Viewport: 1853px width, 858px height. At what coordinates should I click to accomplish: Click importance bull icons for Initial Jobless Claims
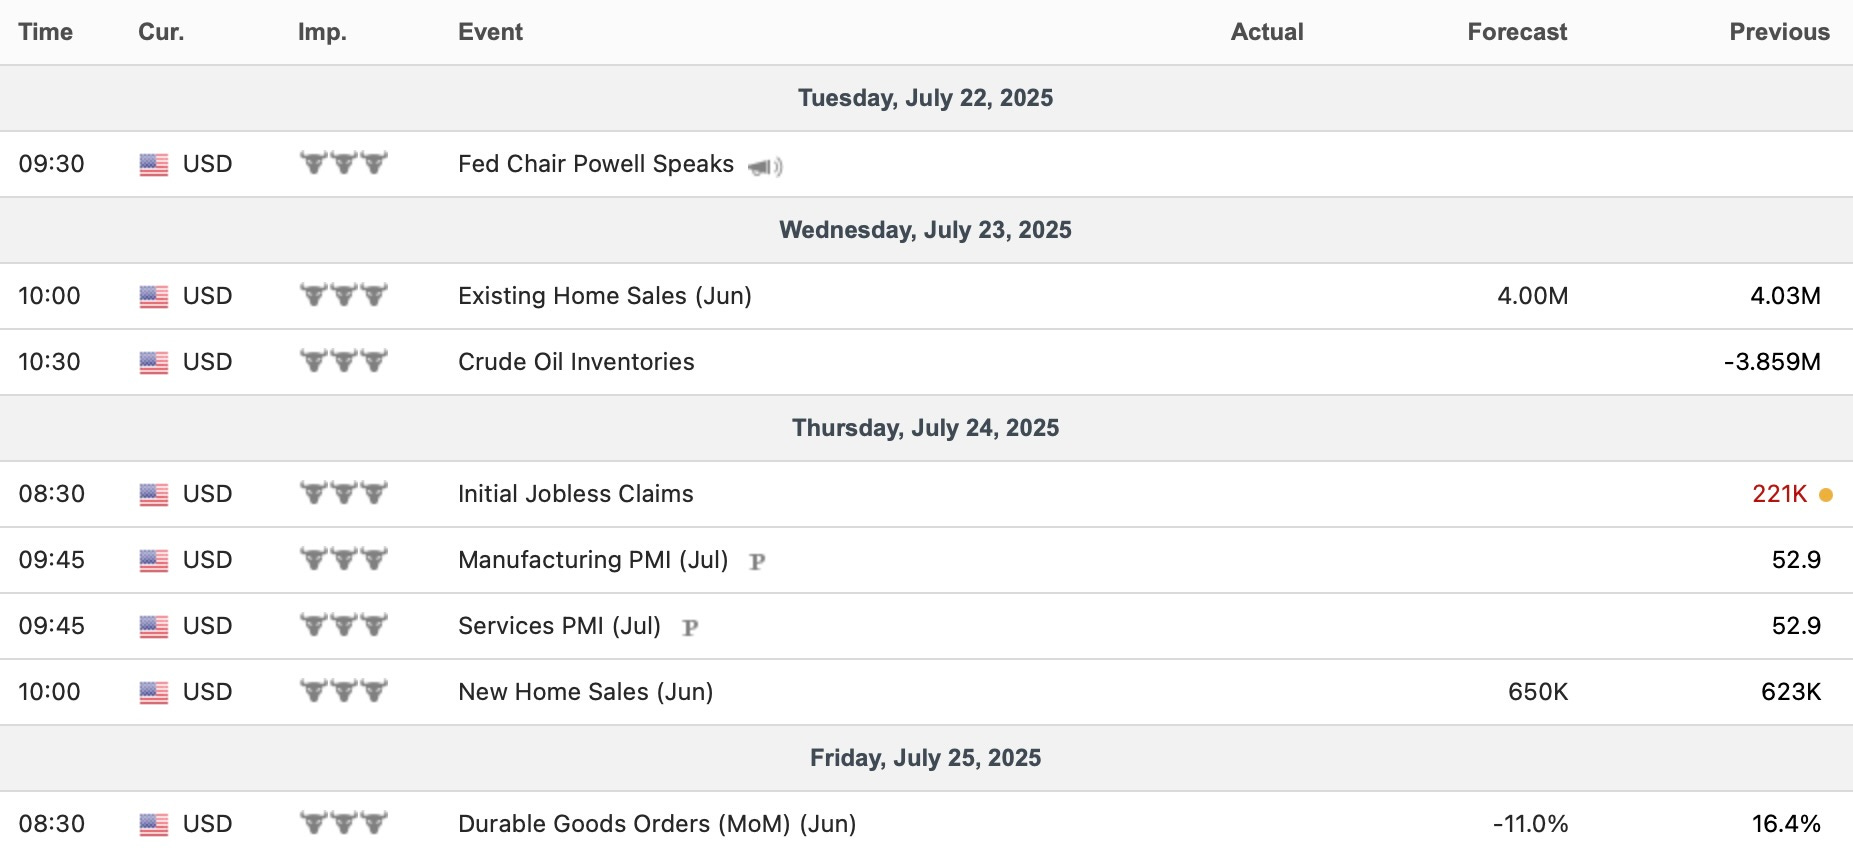pyautogui.click(x=343, y=493)
